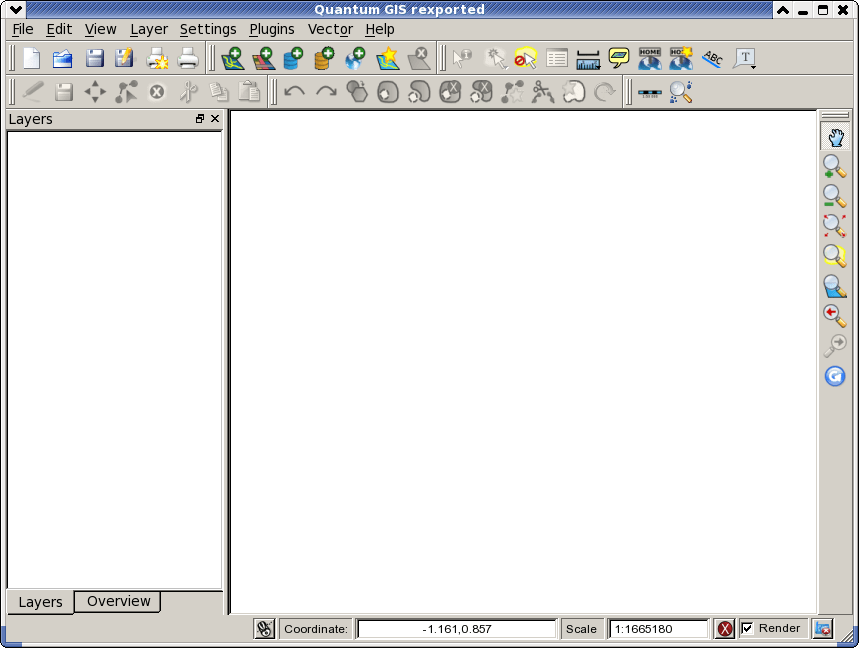Click the Remove Layer icon
859x648 pixels.
pyautogui.click(x=419, y=59)
